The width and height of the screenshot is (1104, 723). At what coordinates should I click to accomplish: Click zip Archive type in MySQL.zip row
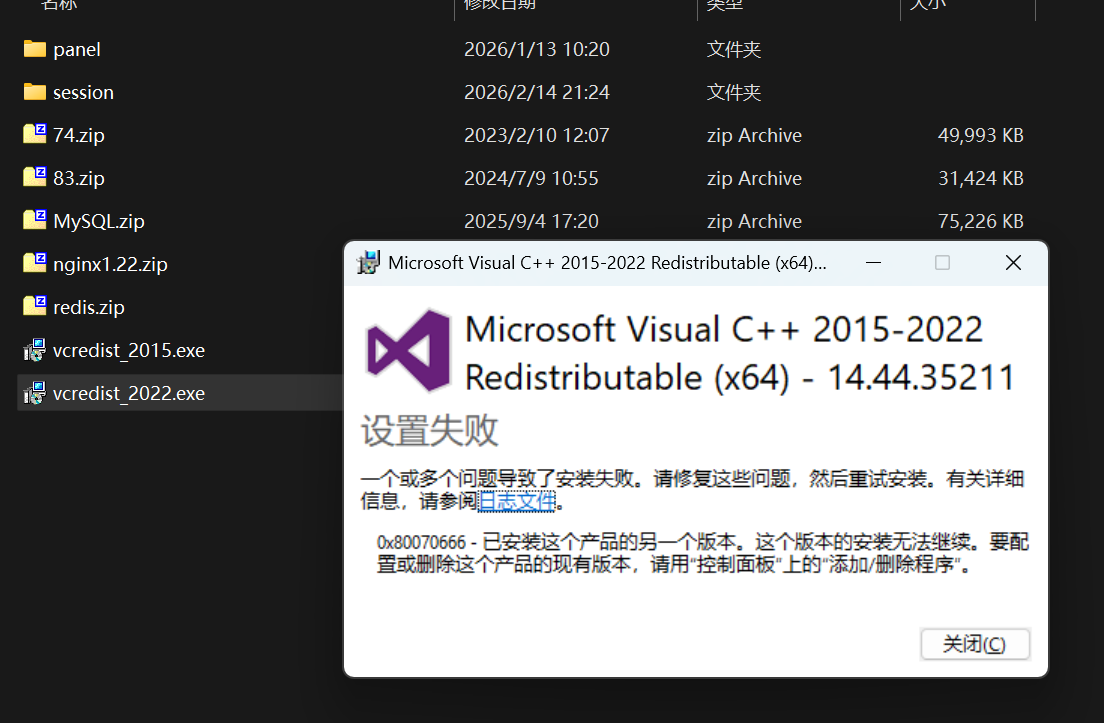point(754,221)
